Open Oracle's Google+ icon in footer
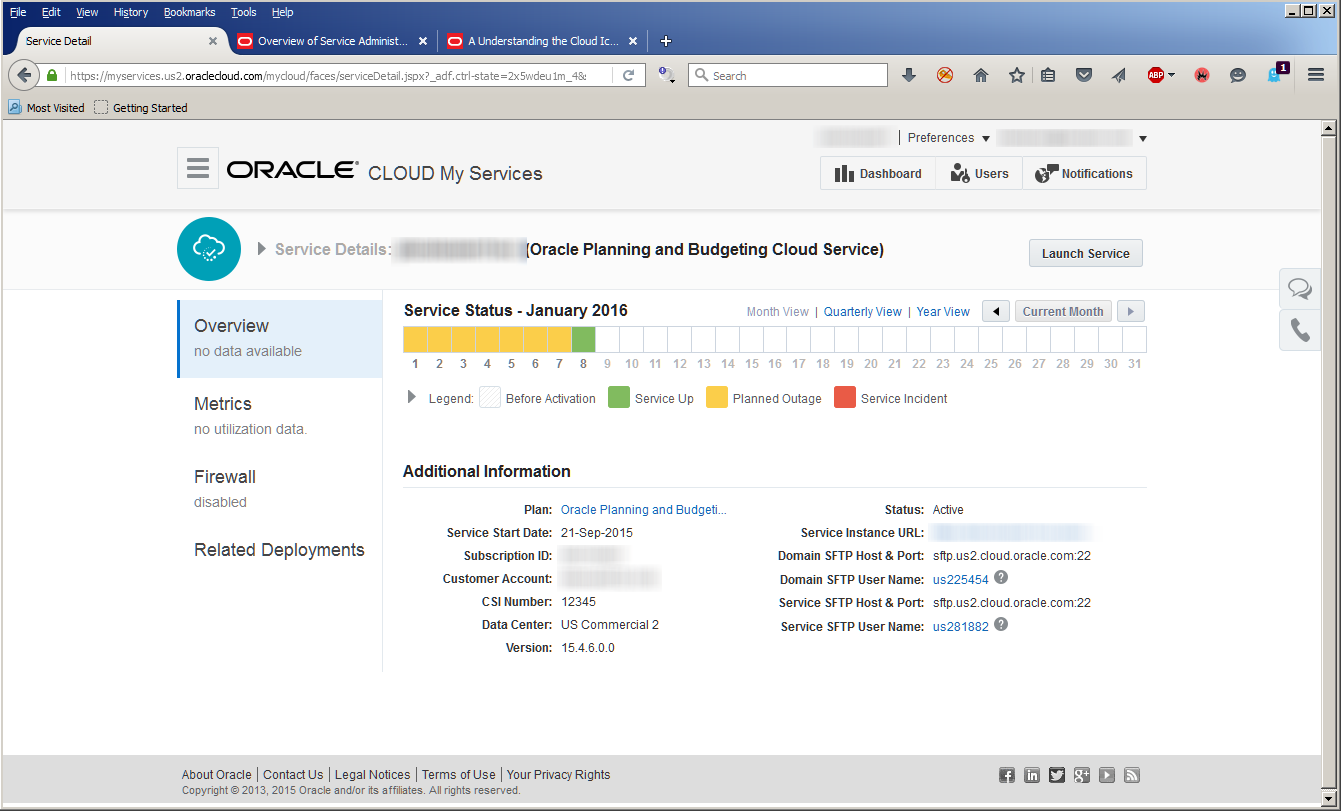This screenshot has width=1341, height=811. 1082,775
